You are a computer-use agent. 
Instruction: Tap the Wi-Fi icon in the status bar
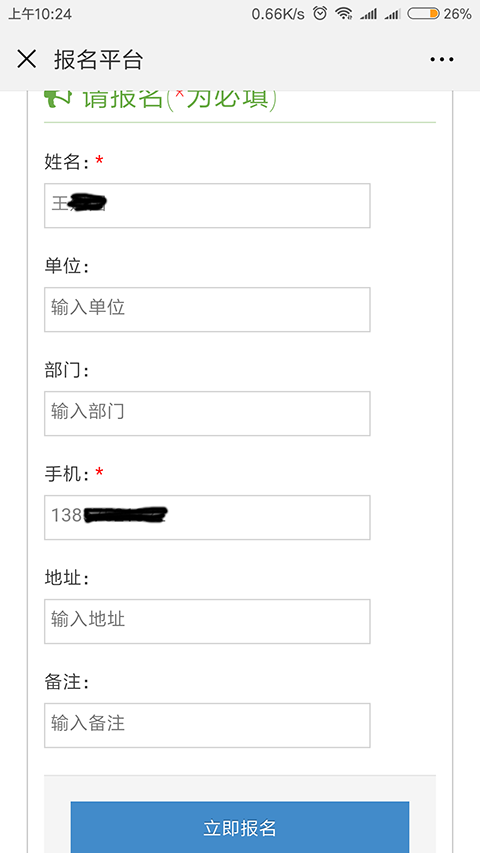[344, 14]
